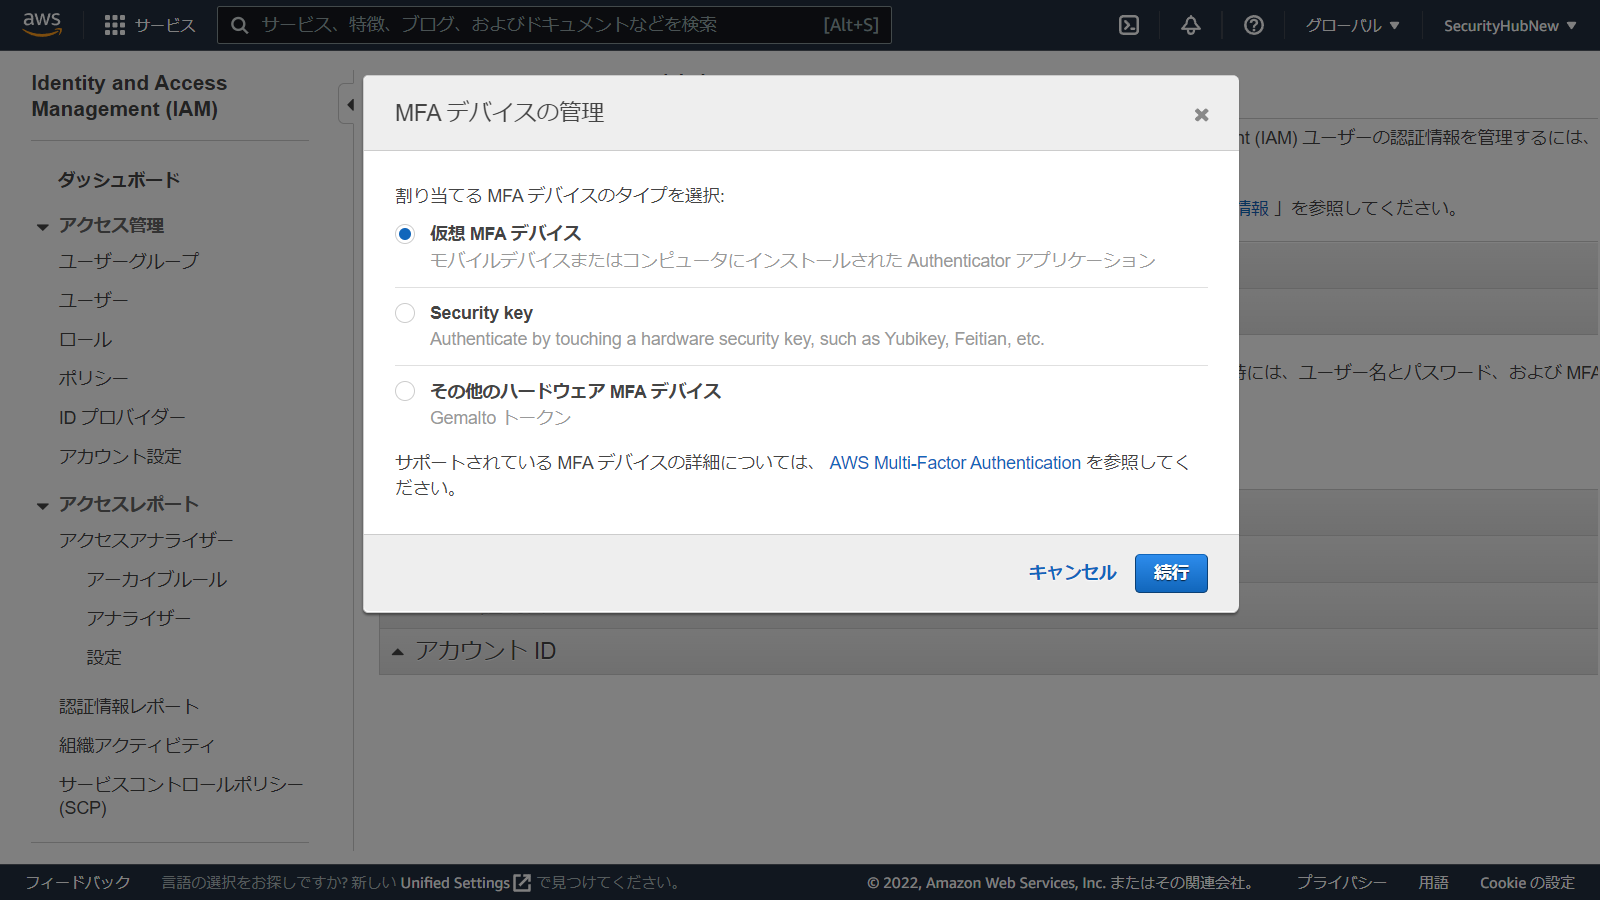Viewport: 1600px width, 900px height.
Task: Click the Unified Settings external link icon
Action: [522, 883]
